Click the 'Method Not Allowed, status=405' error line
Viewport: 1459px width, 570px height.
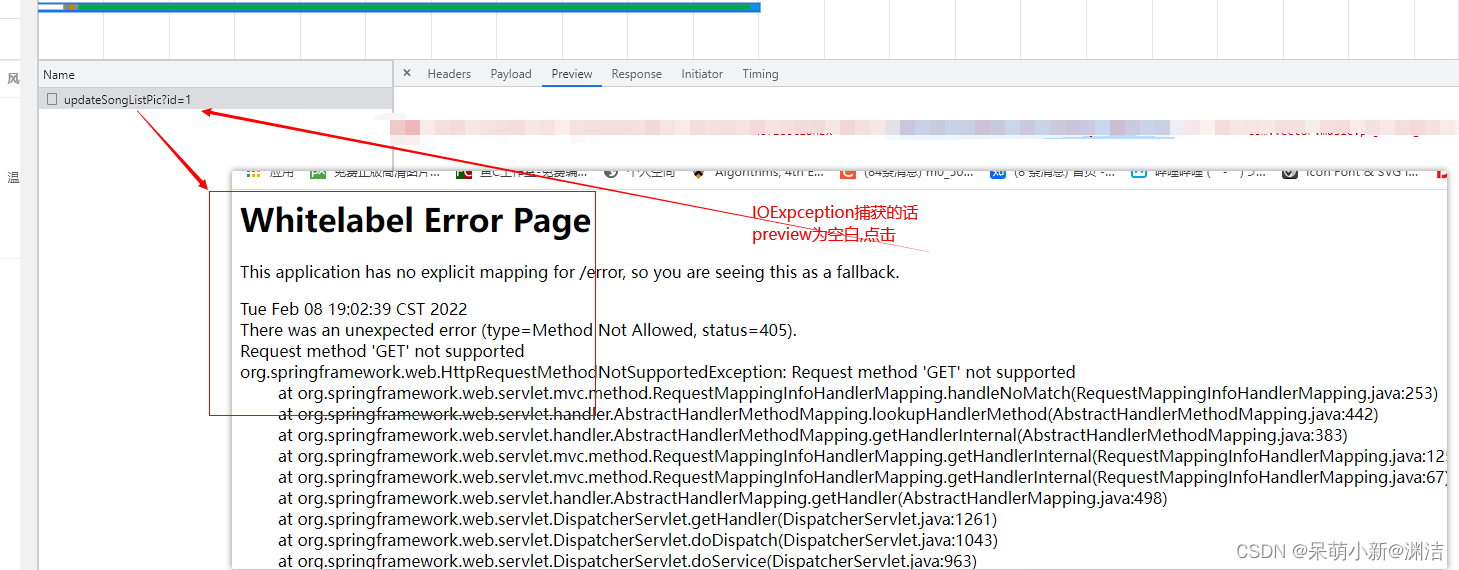pyautogui.click(x=518, y=330)
